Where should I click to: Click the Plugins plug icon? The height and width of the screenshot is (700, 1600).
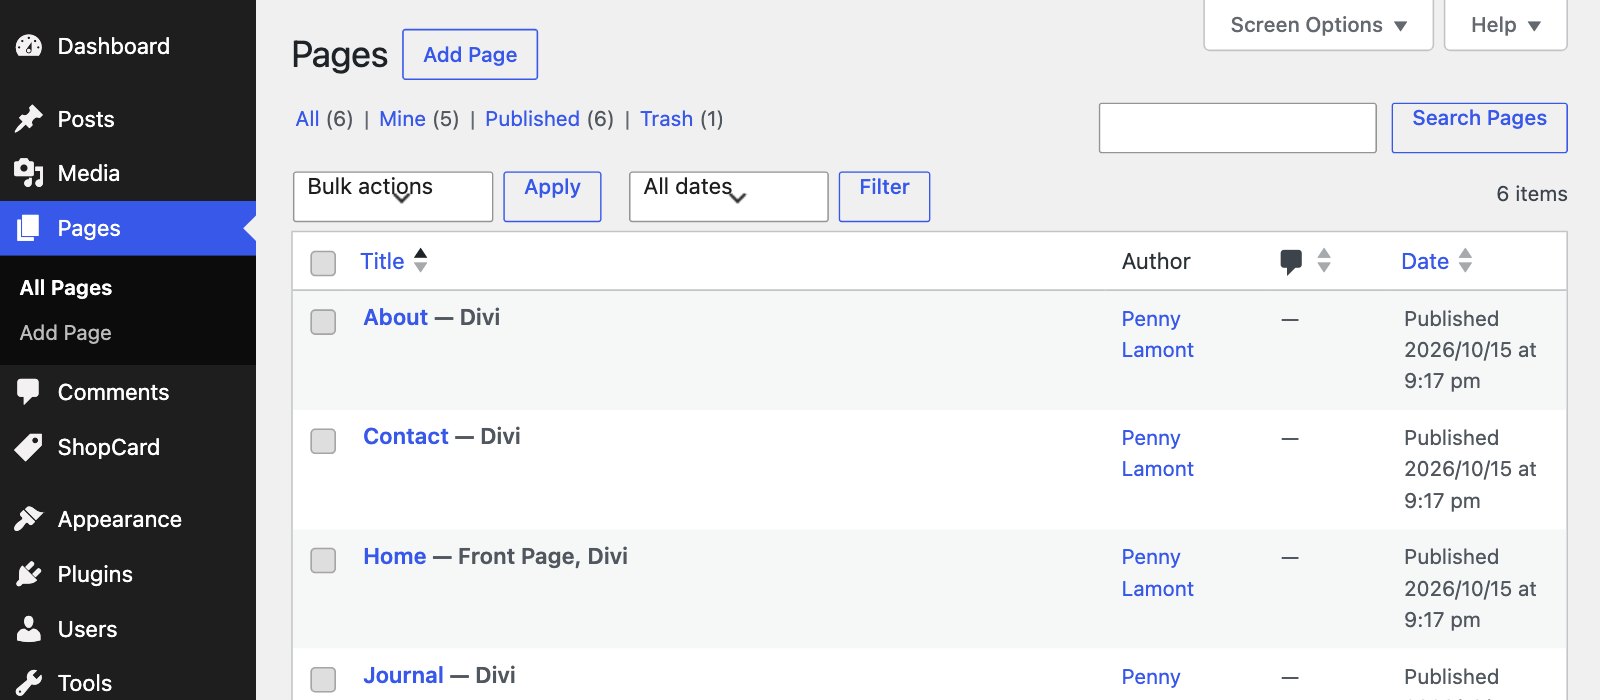point(29,574)
